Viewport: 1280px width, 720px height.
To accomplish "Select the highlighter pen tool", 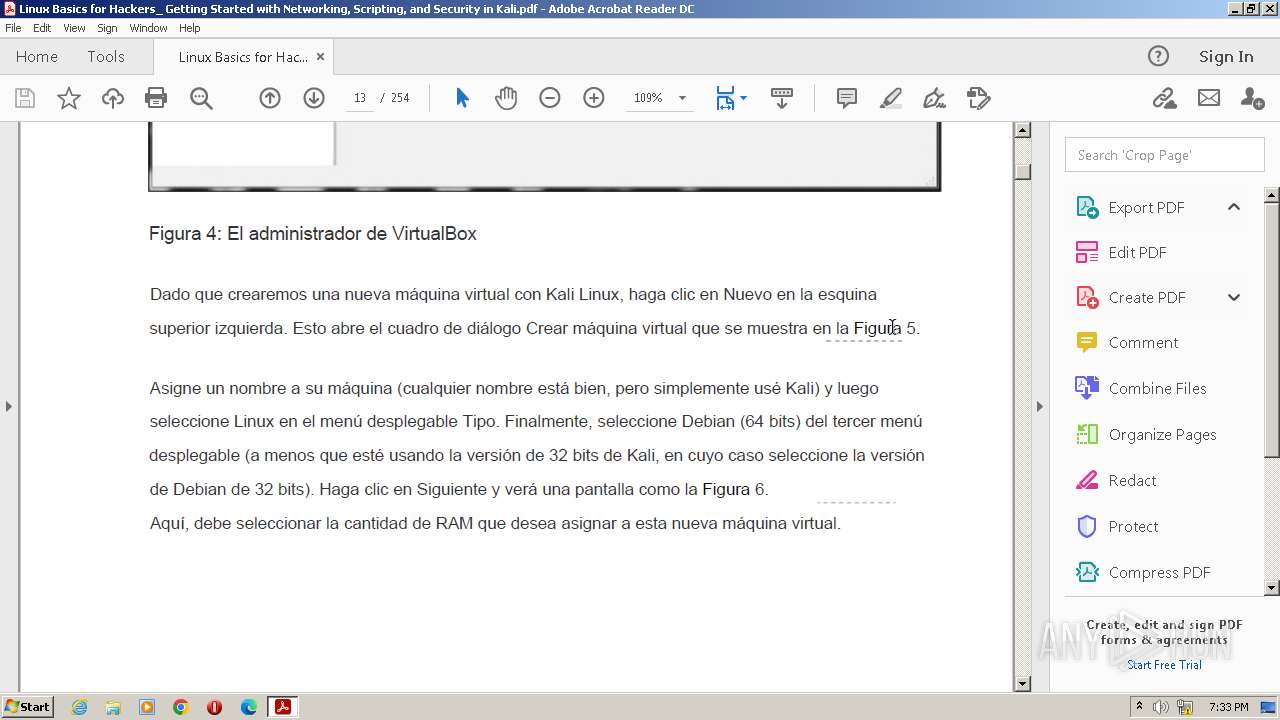I will point(891,98).
